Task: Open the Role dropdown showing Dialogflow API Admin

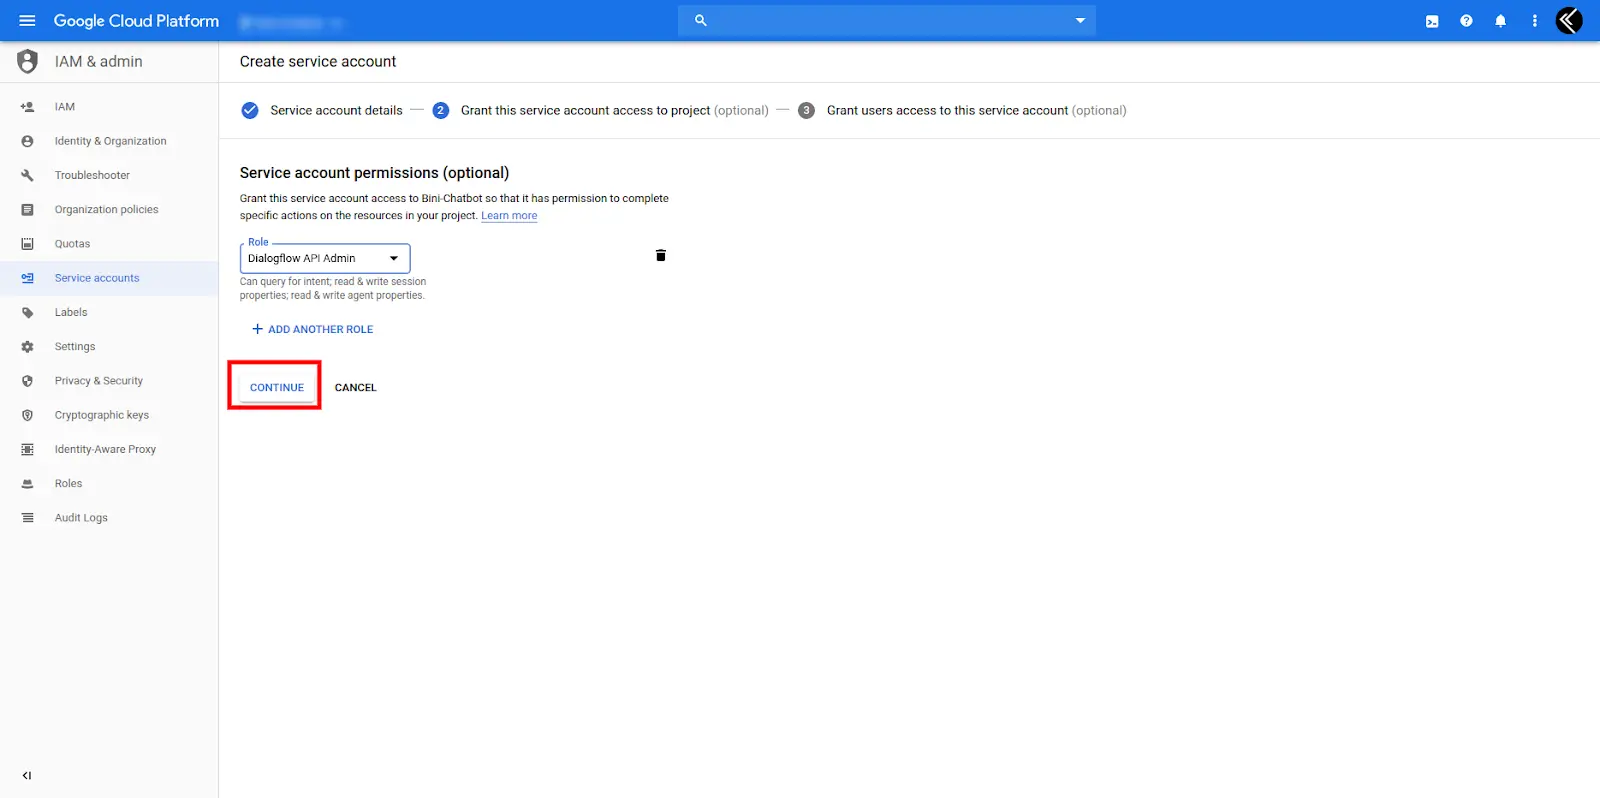Action: click(x=325, y=258)
